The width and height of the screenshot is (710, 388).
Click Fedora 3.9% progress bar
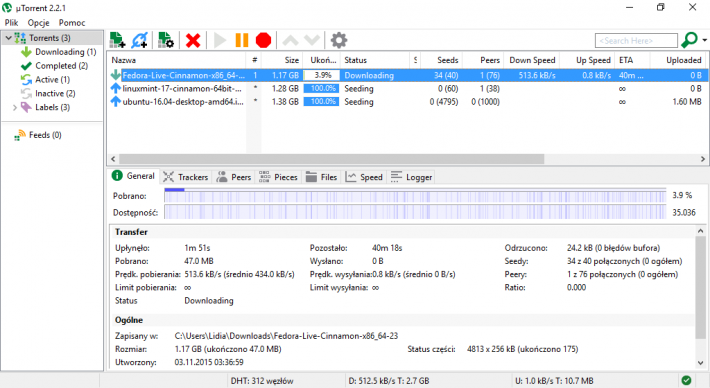point(321,75)
